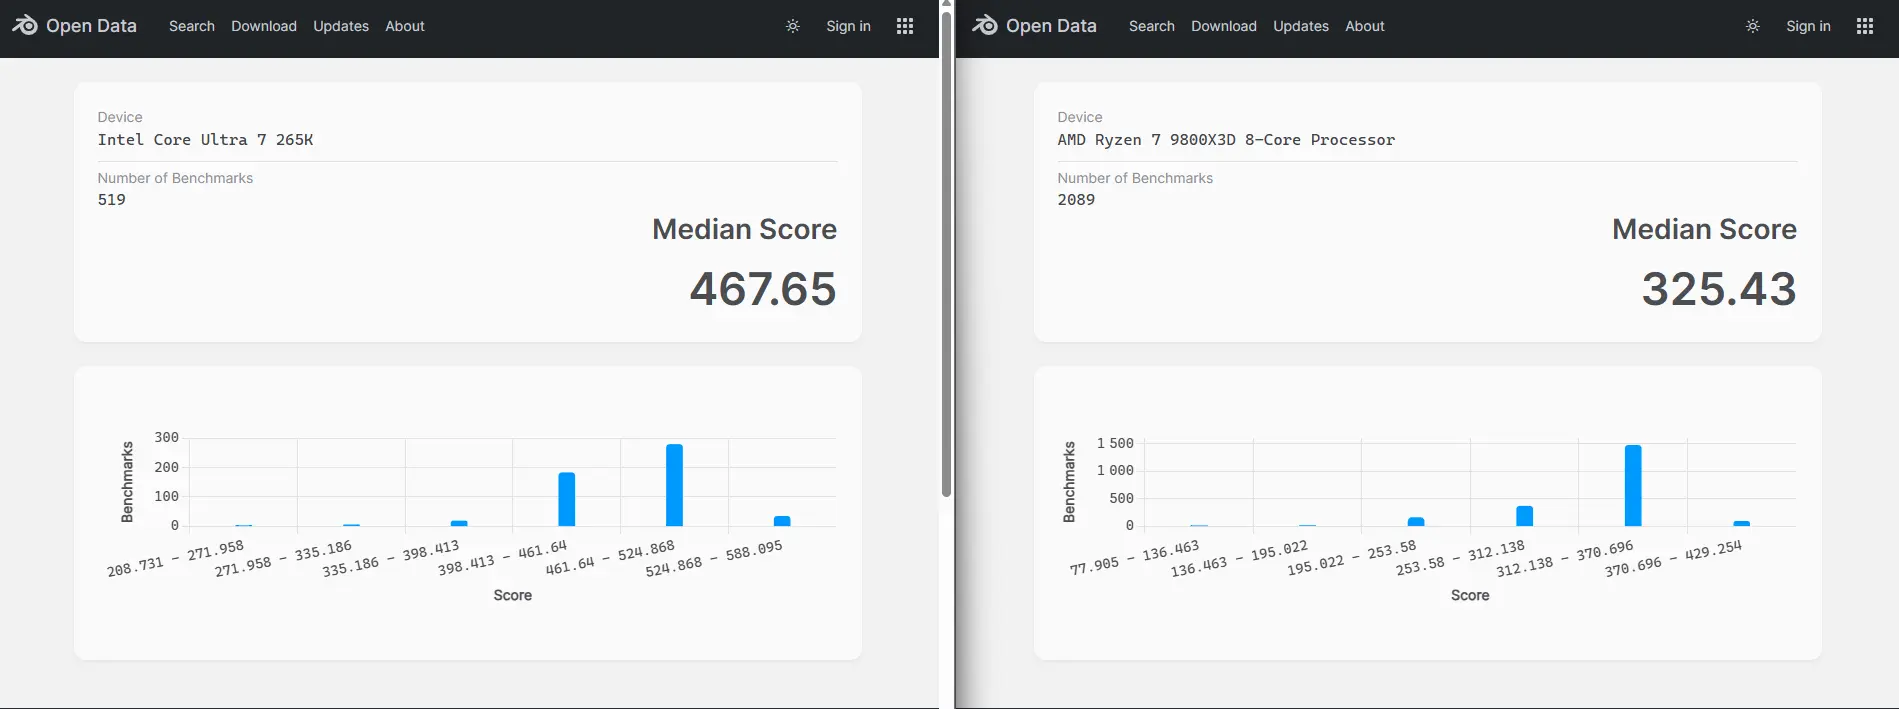This screenshot has width=1899, height=709.
Task: Click axis label 77.905 – 136.463
Action: 1134,558
